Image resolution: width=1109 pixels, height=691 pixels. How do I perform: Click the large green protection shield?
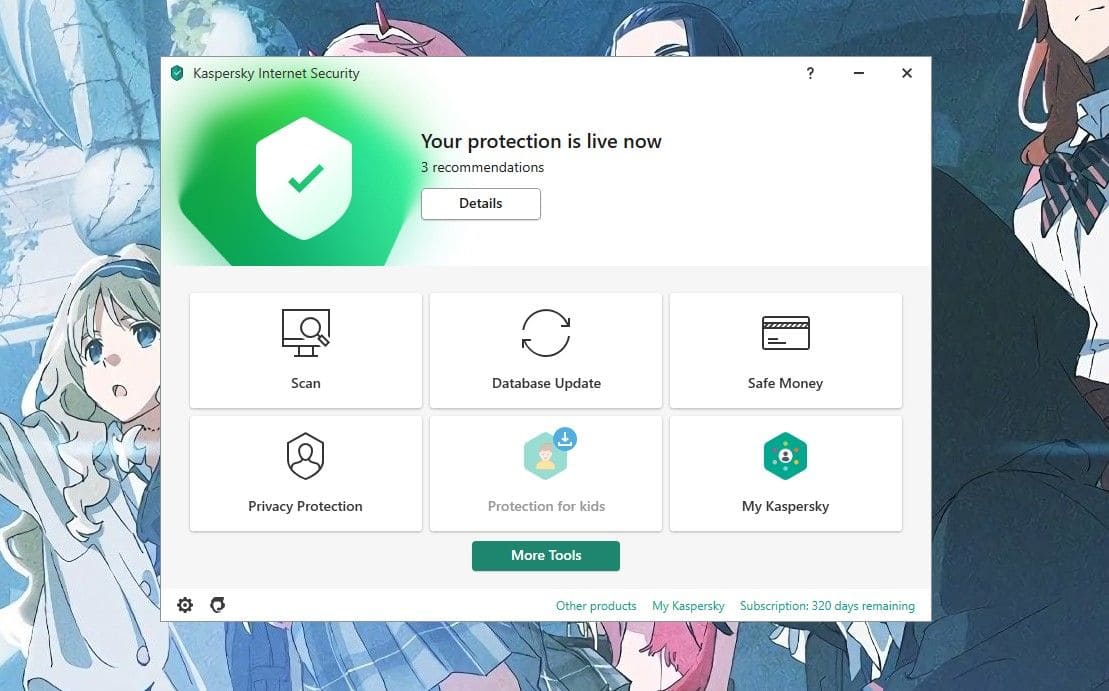(304, 178)
